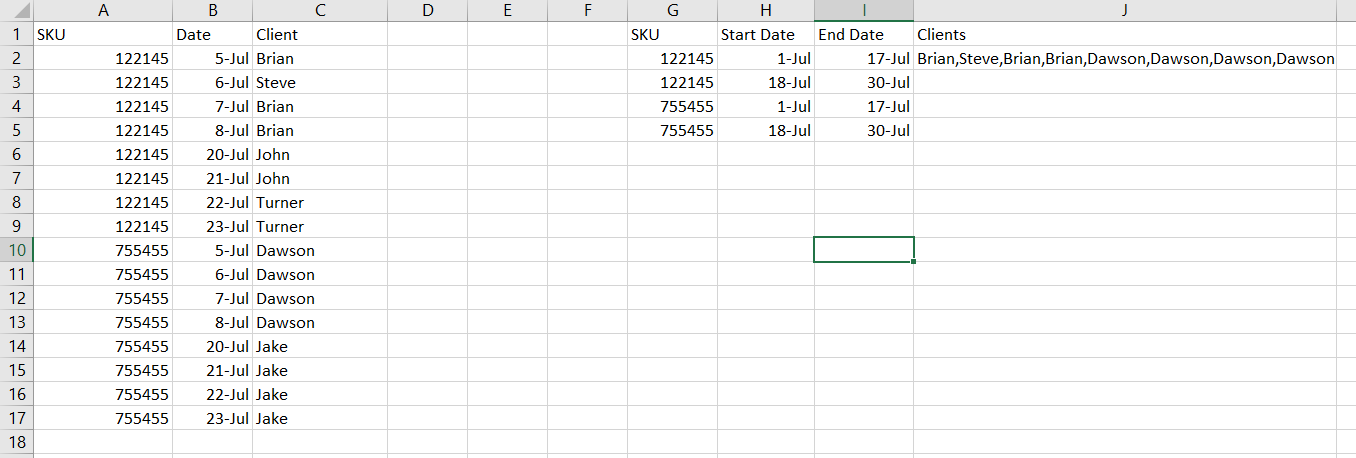Select Brian in row 2
This screenshot has height=458, width=1356.
tap(320, 58)
